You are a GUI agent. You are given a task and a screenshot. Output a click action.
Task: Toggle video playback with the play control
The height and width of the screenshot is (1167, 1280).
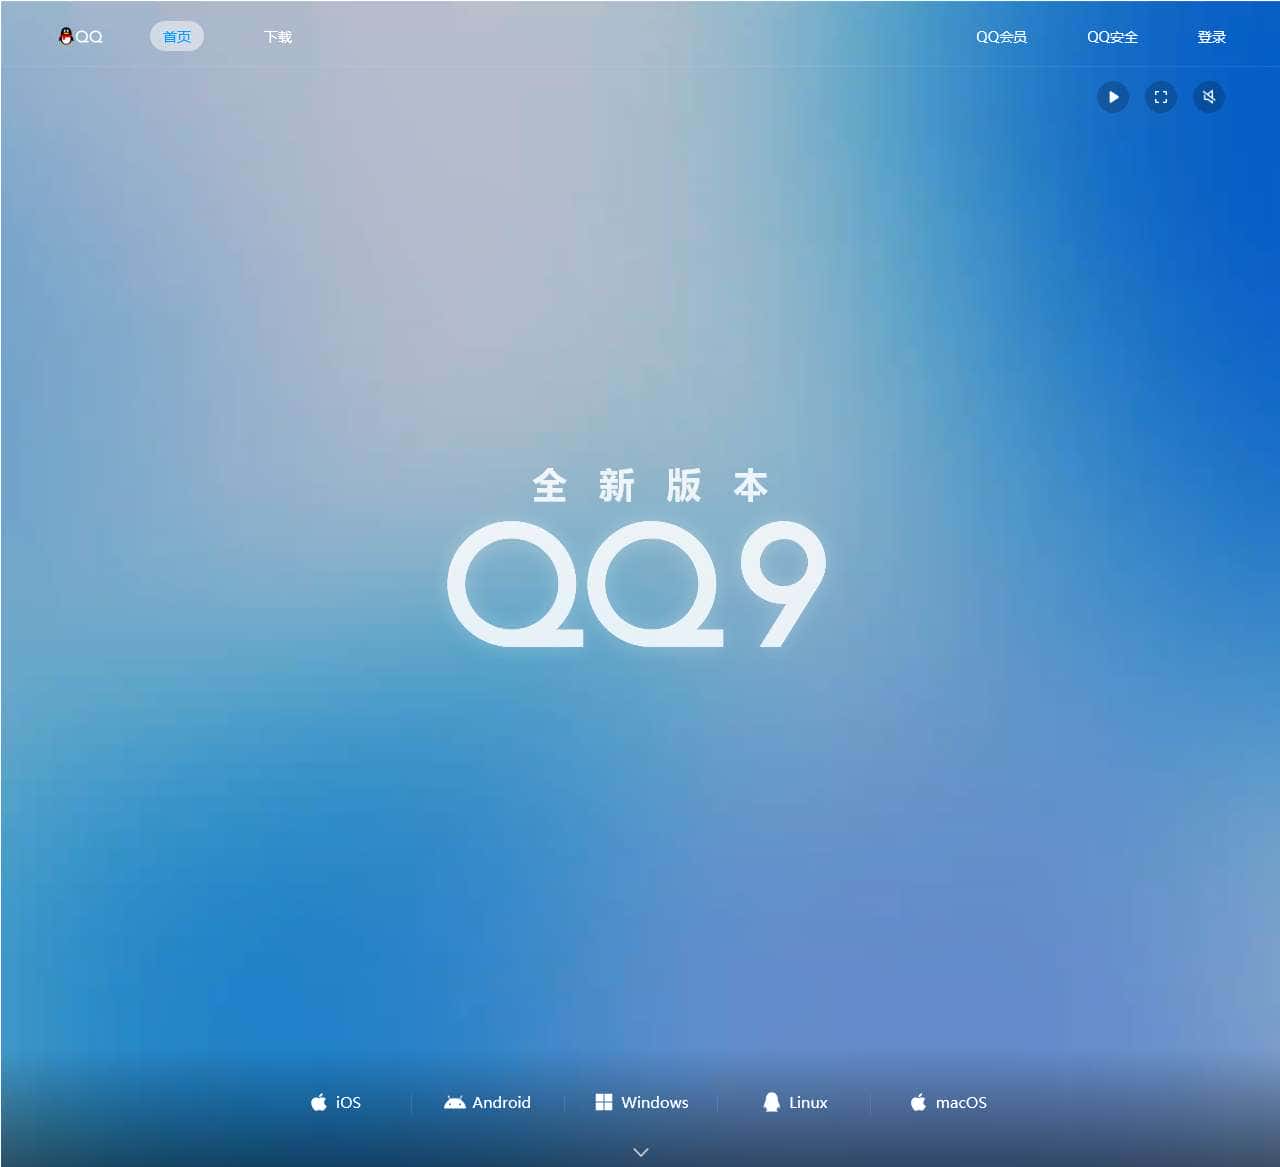click(1113, 97)
